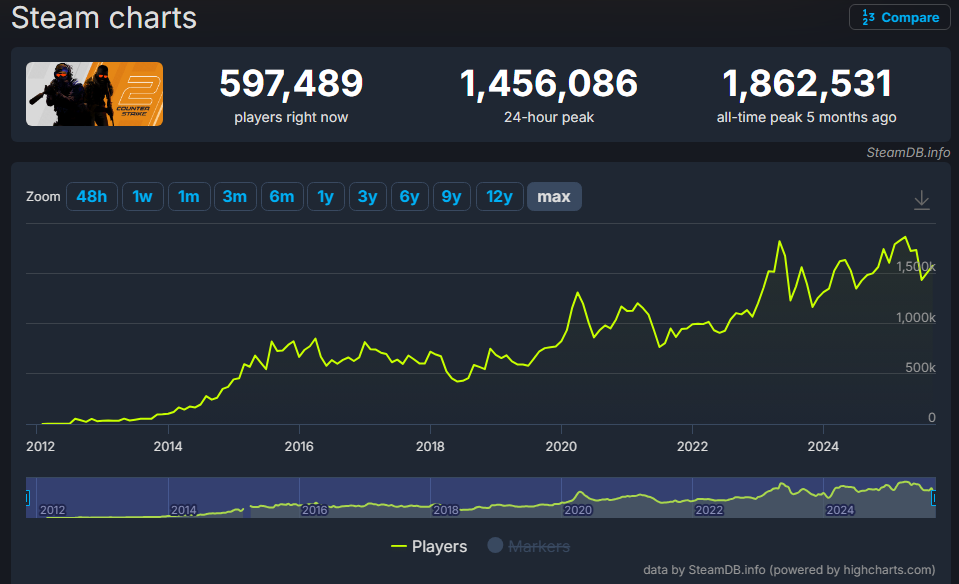Set zoom to 3m
Screen dimensions: 959x584
[235, 196]
